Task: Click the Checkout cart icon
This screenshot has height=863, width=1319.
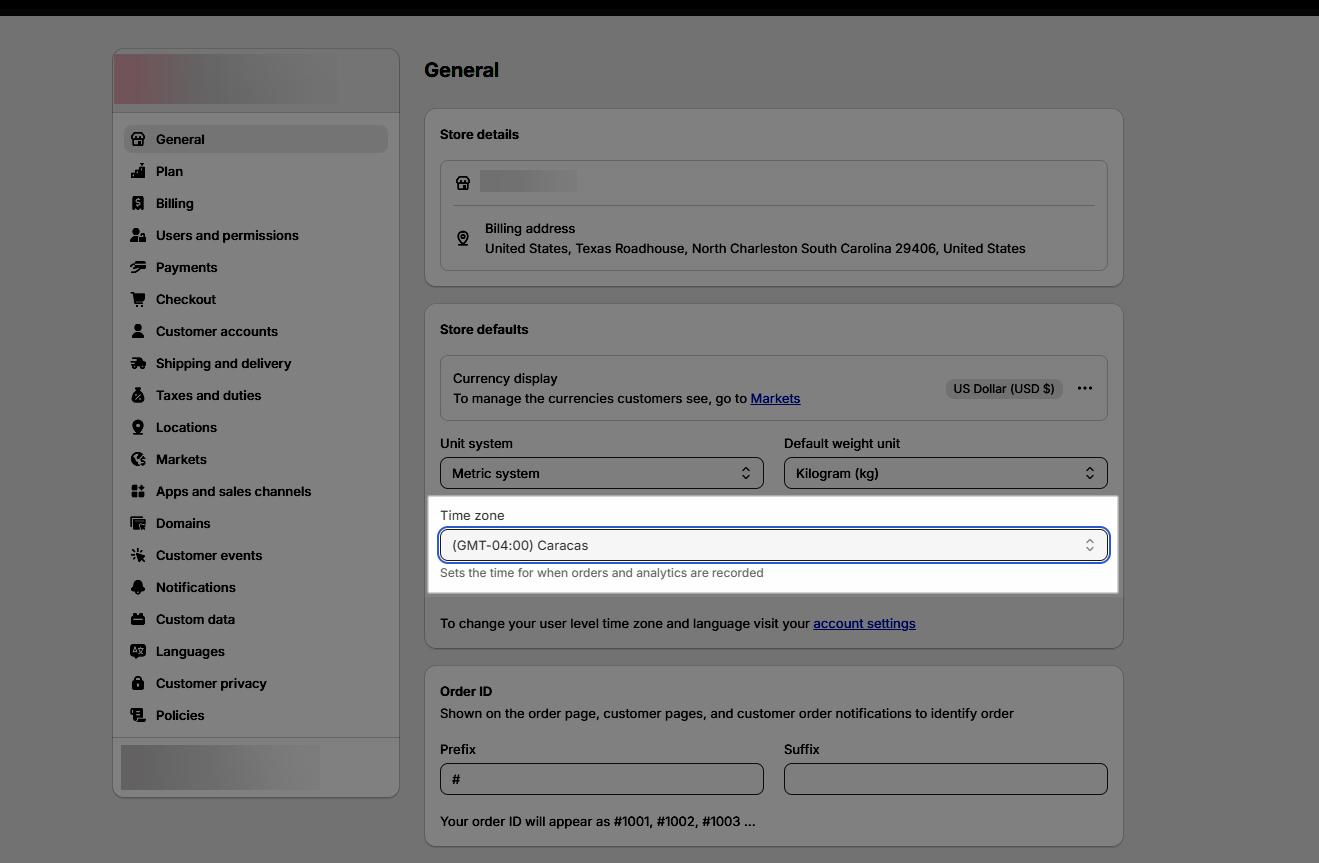Action: click(x=138, y=299)
